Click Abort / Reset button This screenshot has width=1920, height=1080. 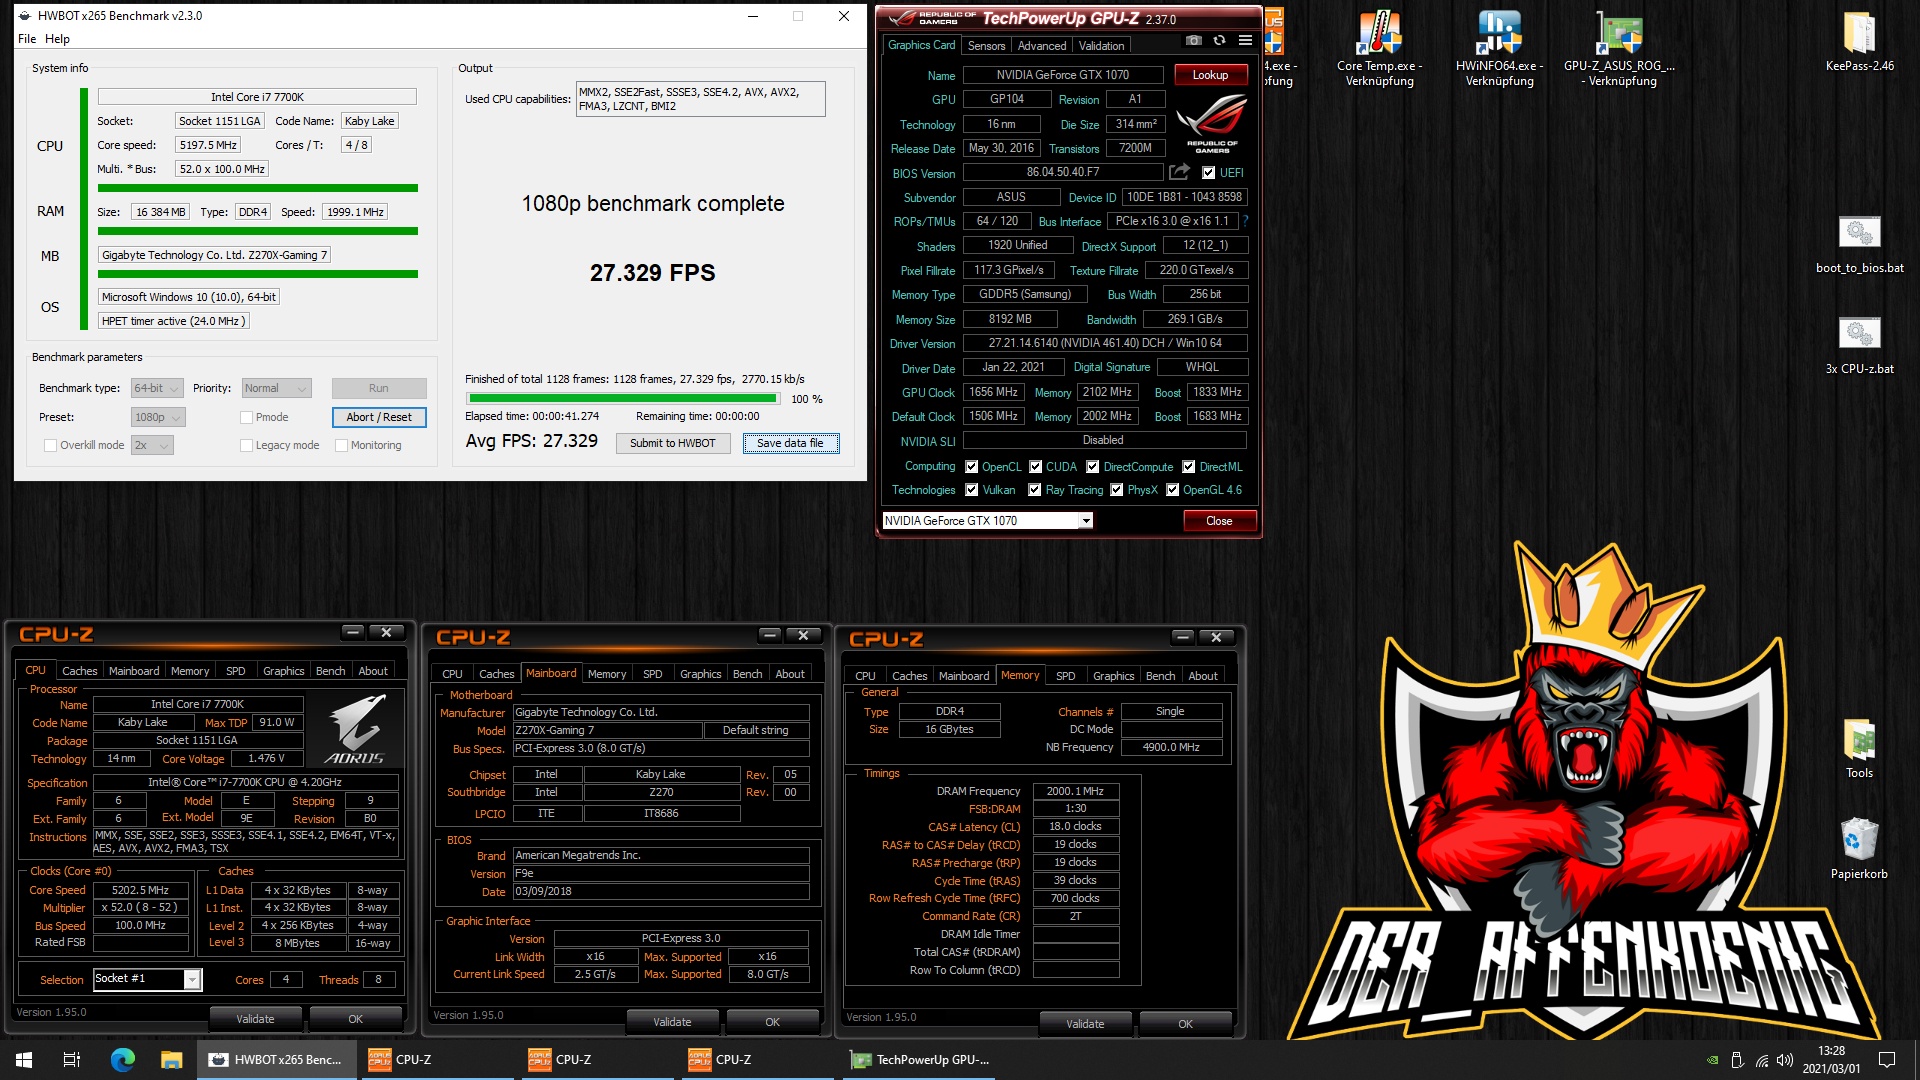coord(379,417)
